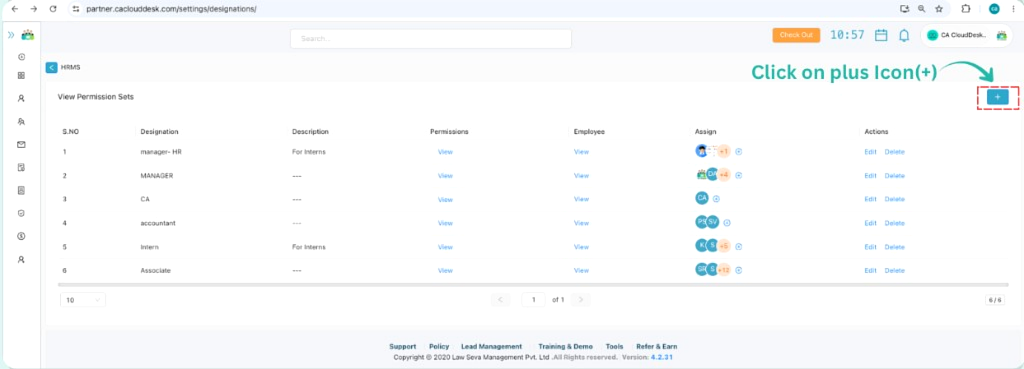The height and width of the screenshot is (369, 1024).
Task: Click the +12 badge in Associate row
Action: click(724, 270)
